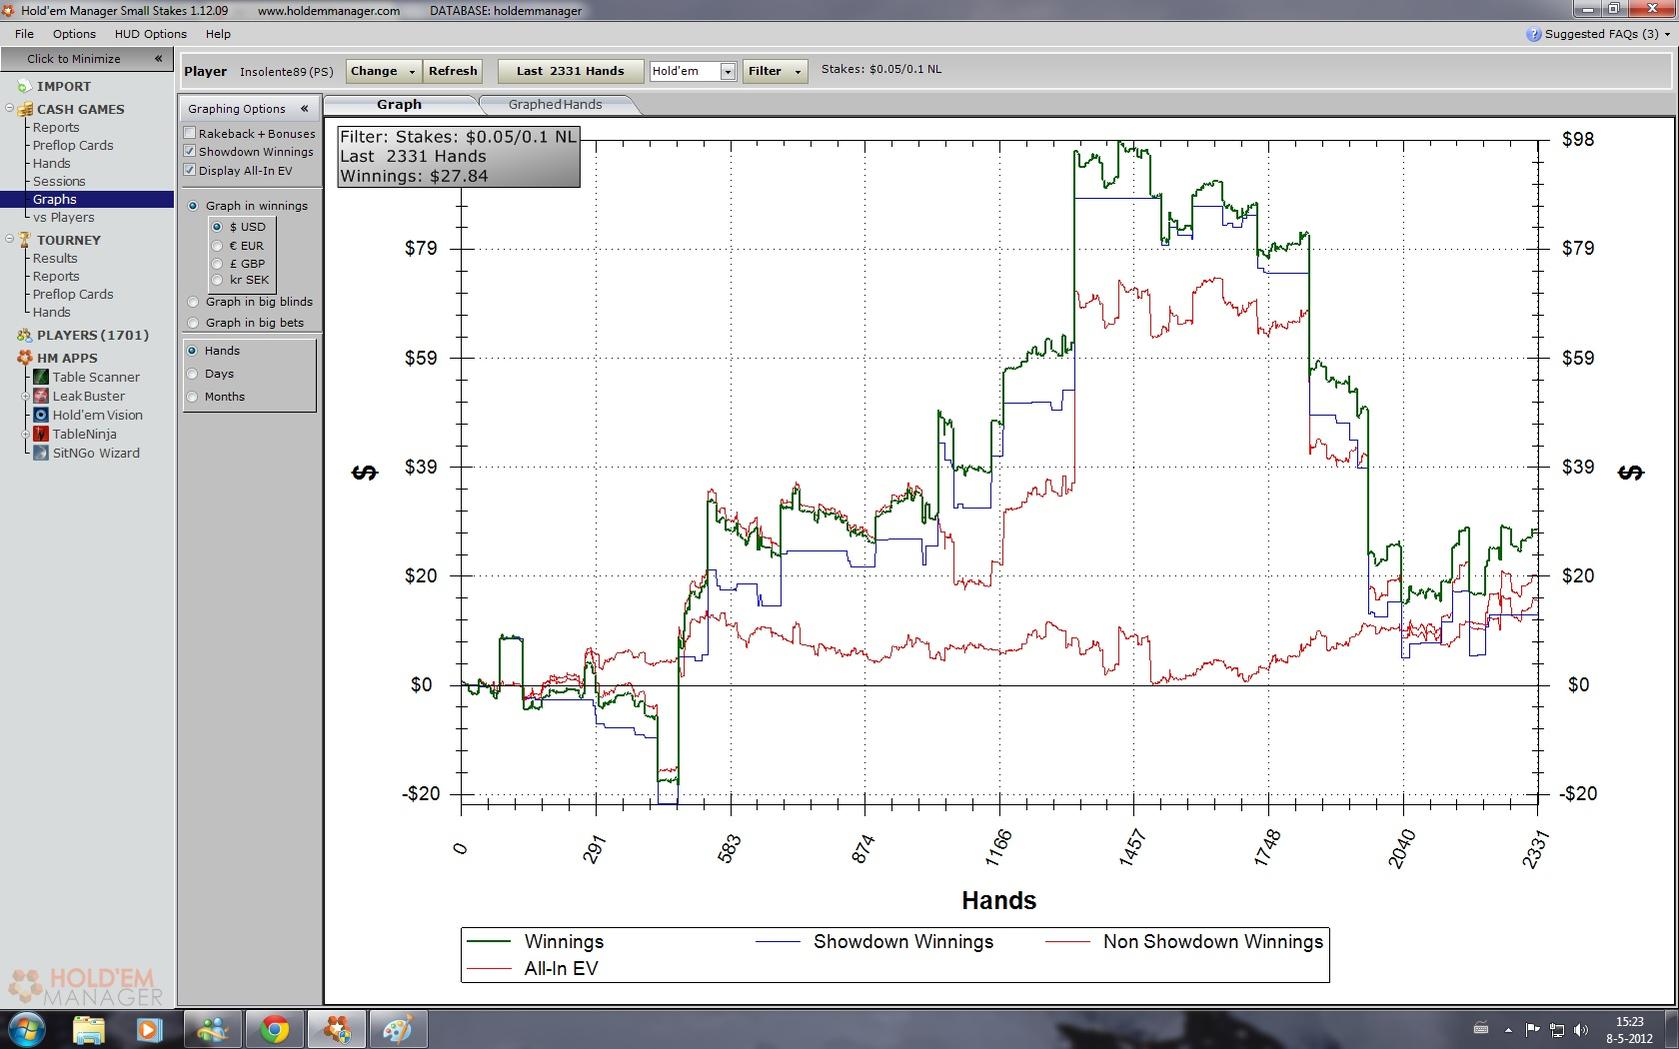
Task: Open the Table Scanner app icon
Action: coord(41,377)
